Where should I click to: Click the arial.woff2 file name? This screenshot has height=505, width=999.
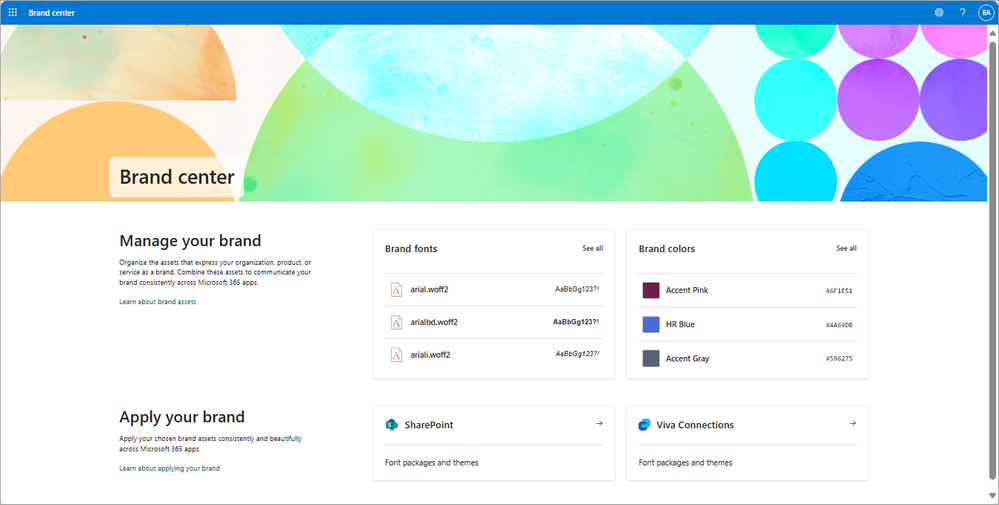(x=429, y=290)
